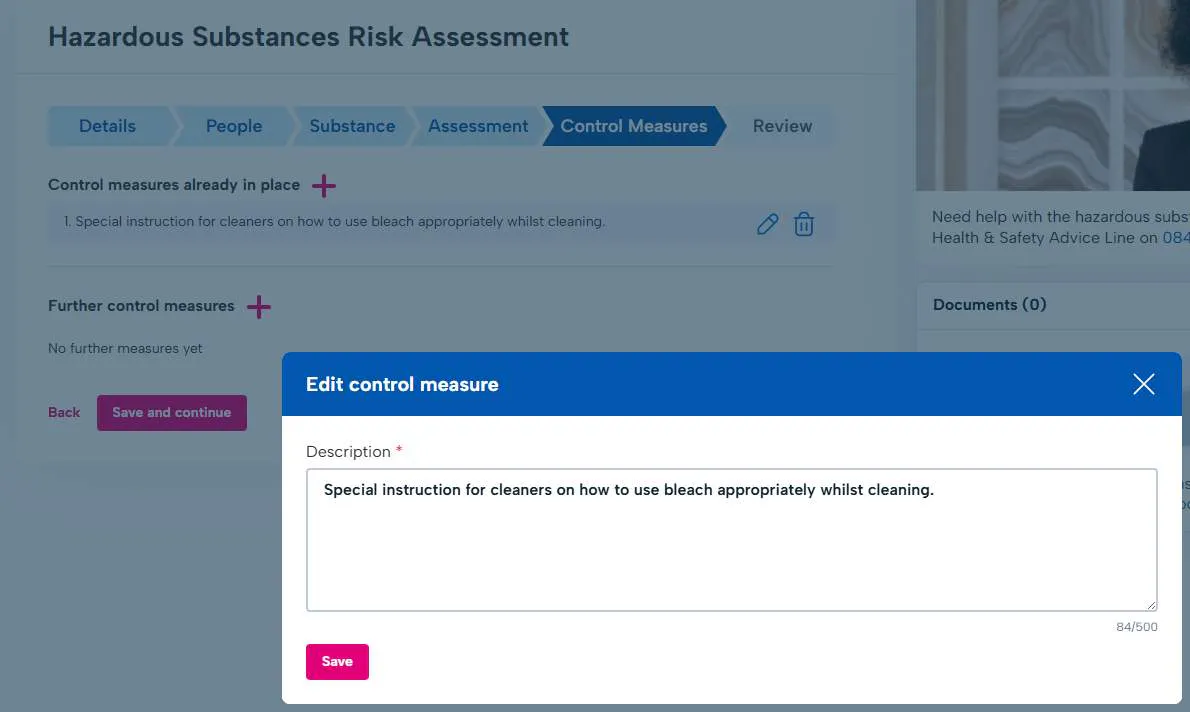Add a further control measure
This screenshot has width=1190, height=712.
click(x=259, y=307)
